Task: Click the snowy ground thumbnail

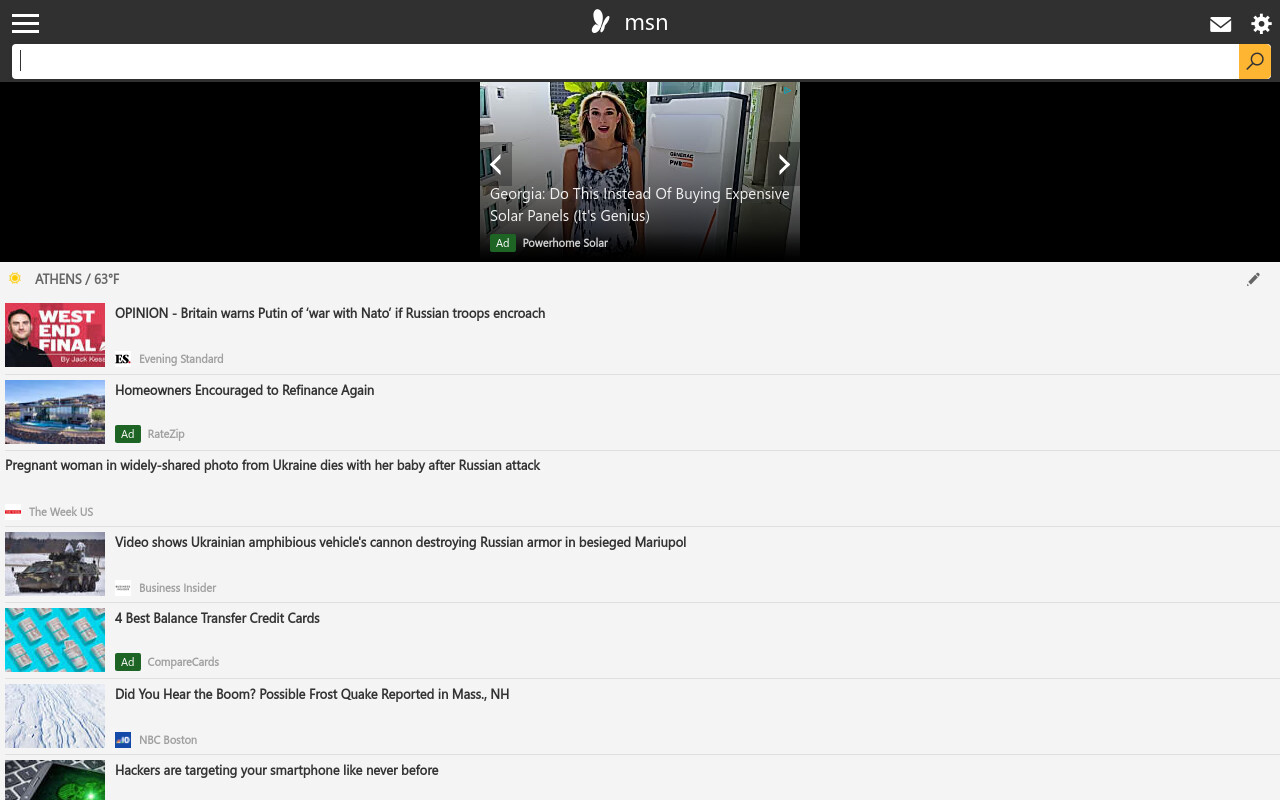Action: 55,716
